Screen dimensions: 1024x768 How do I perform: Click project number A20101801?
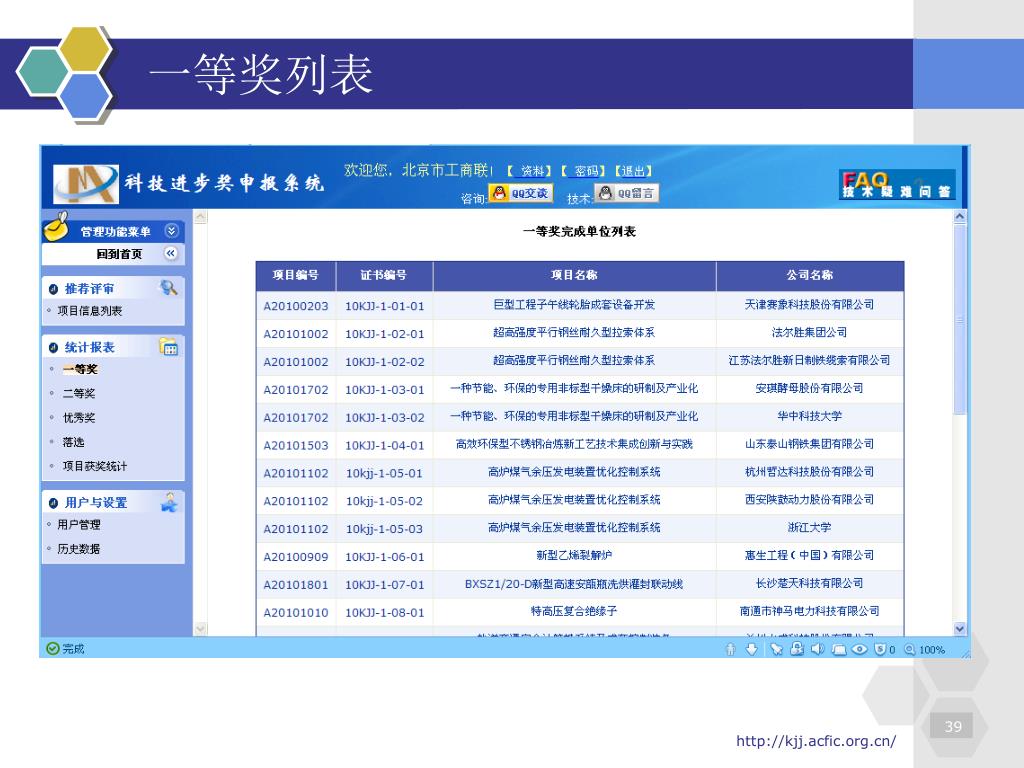296,585
